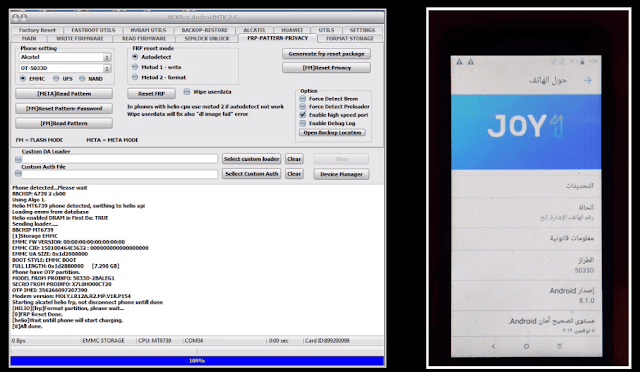Open Device Manager
This screenshot has width=640, height=372.
(x=341, y=174)
